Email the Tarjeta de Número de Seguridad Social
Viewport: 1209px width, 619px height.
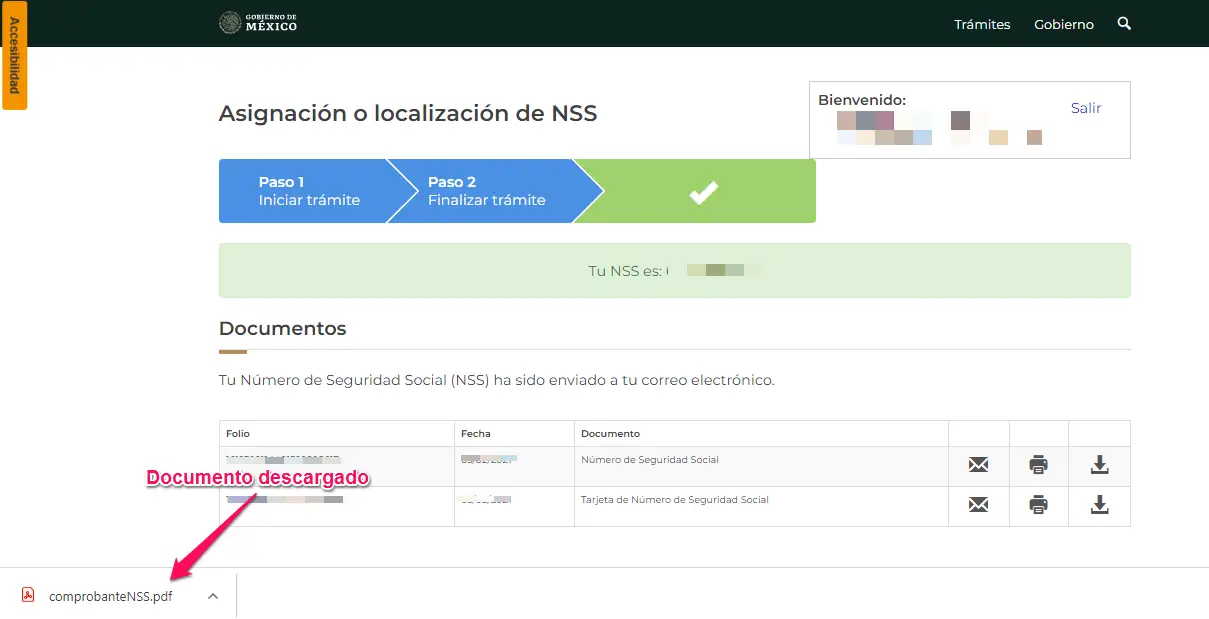[978, 505]
